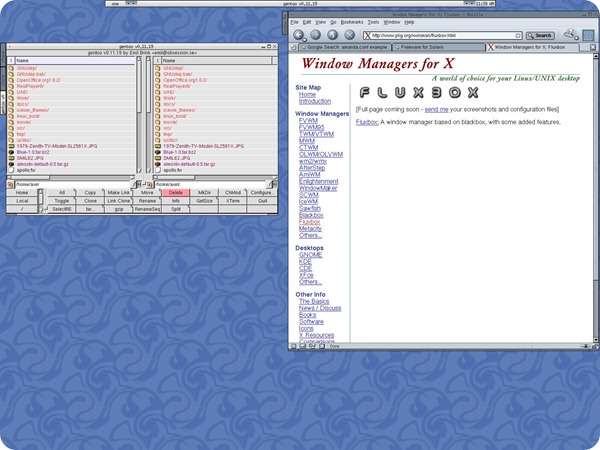
Task: Open Address Book icon in status bar
Action: click(x=322, y=346)
